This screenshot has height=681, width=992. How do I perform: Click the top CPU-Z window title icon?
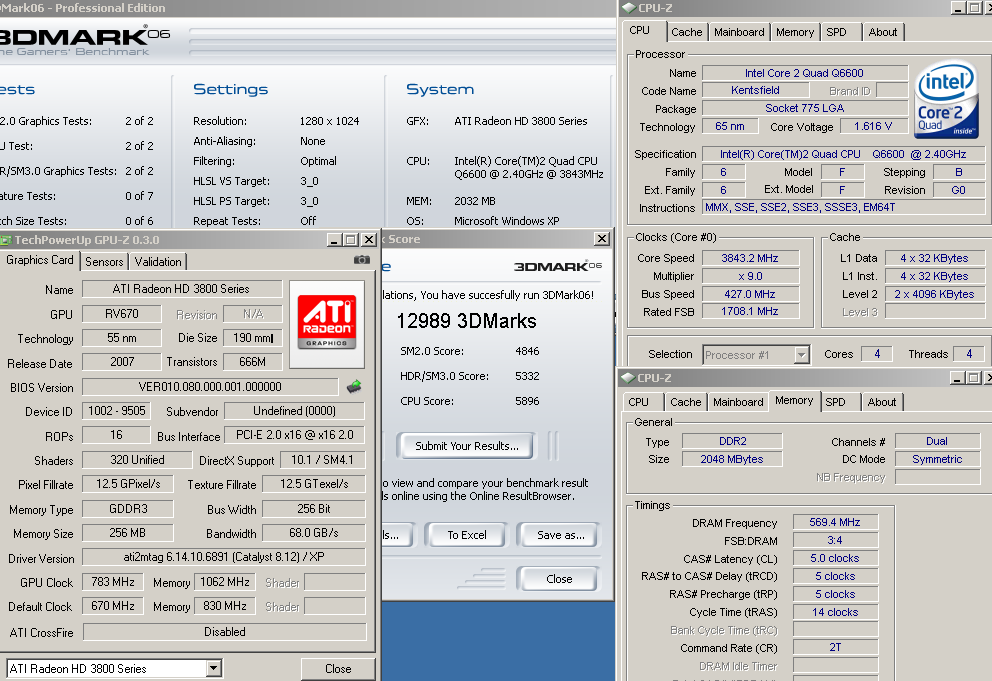[628, 8]
